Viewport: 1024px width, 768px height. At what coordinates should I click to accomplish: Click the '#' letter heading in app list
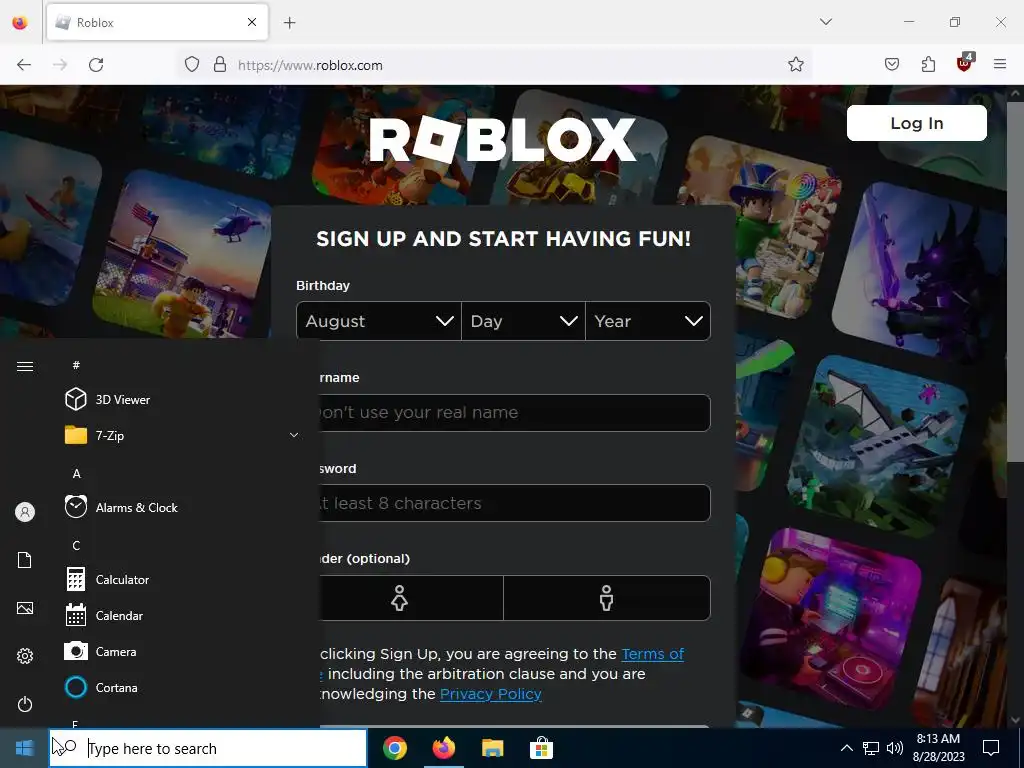(76, 365)
